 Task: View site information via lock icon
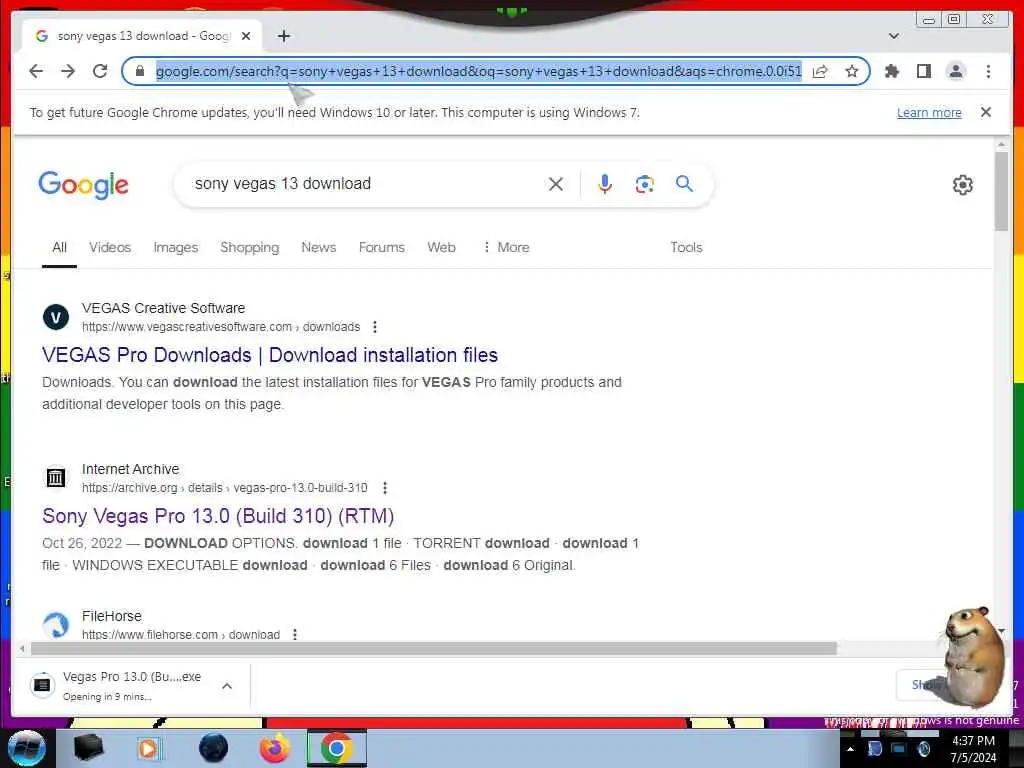[x=140, y=71]
